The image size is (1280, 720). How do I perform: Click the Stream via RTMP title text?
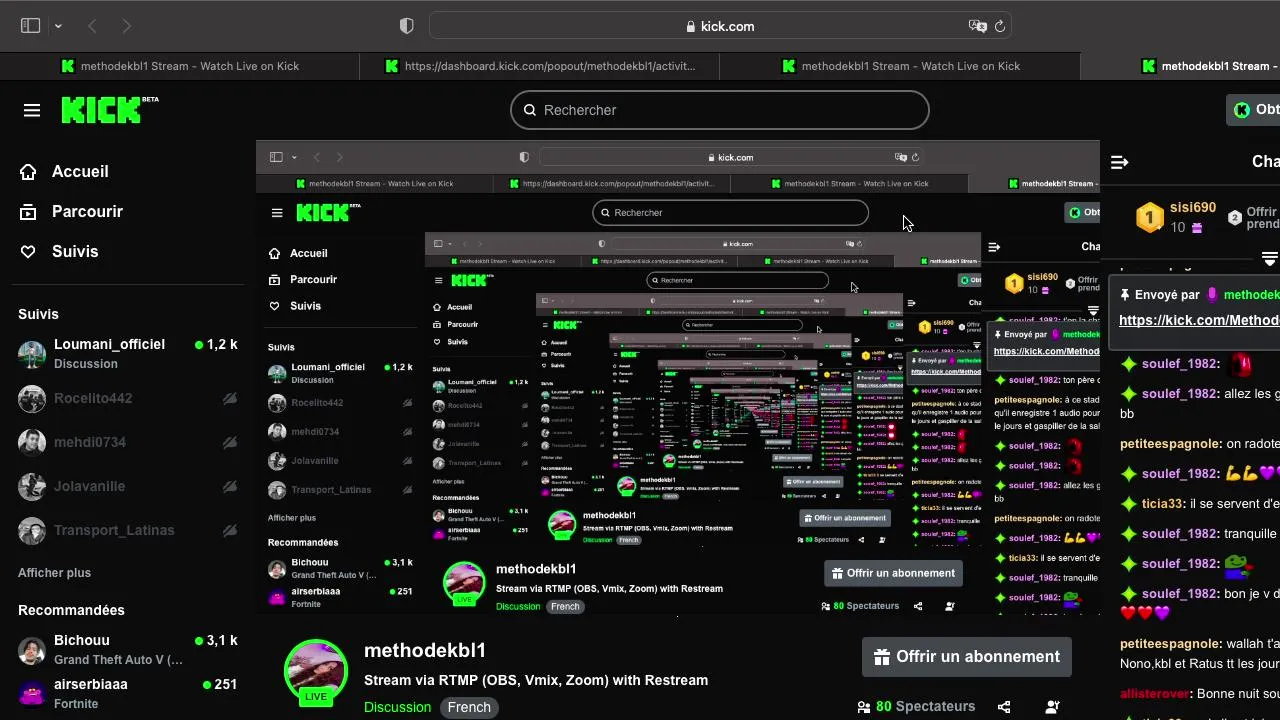click(x=536, y=680)
